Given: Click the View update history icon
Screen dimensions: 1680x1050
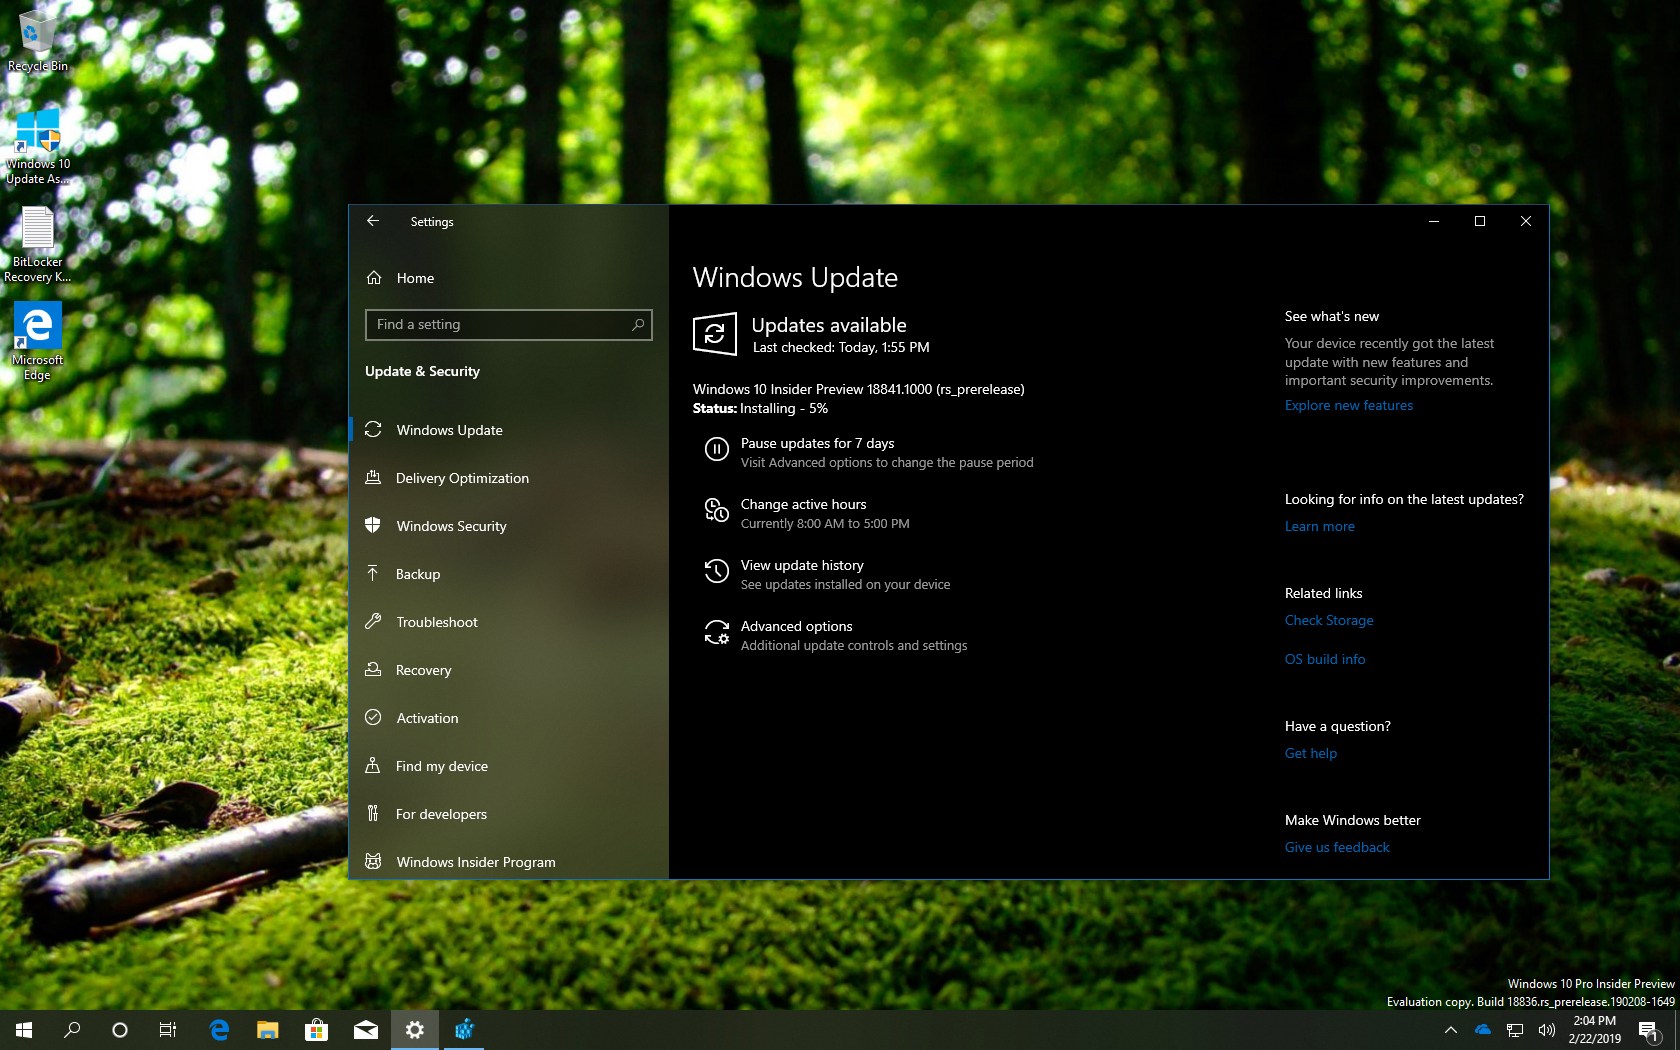Looking at the screenshot, I should 716,572.
